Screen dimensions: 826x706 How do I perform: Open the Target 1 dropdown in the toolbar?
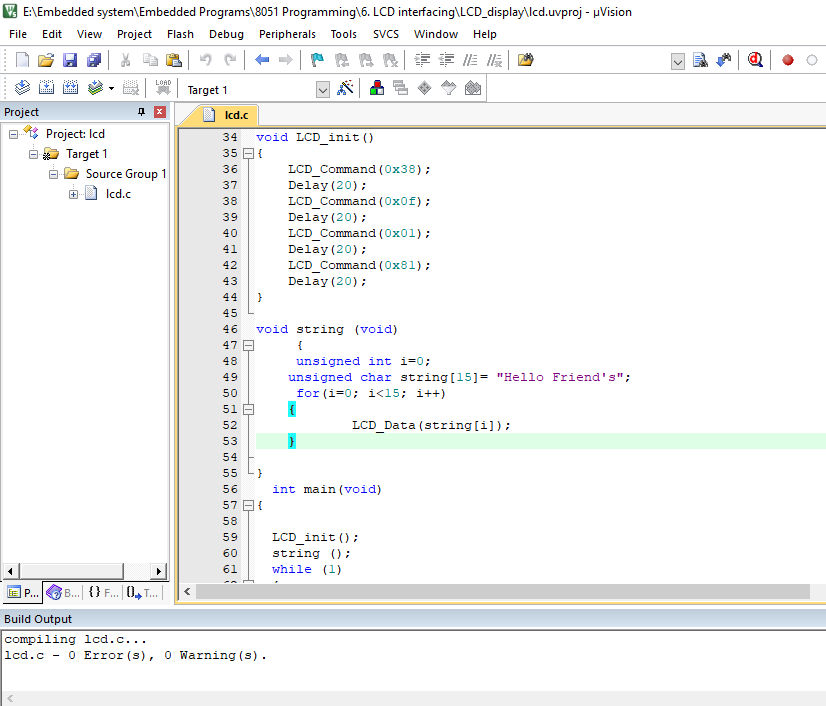pyautogui.click(x=323, y=90)
